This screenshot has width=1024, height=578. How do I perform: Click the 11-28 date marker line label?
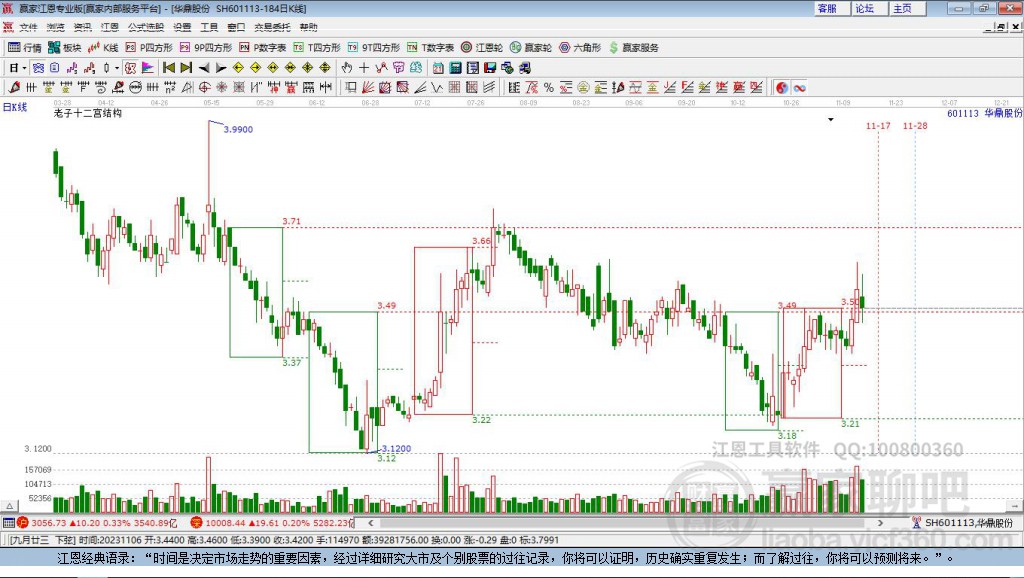tap(915, 125)
